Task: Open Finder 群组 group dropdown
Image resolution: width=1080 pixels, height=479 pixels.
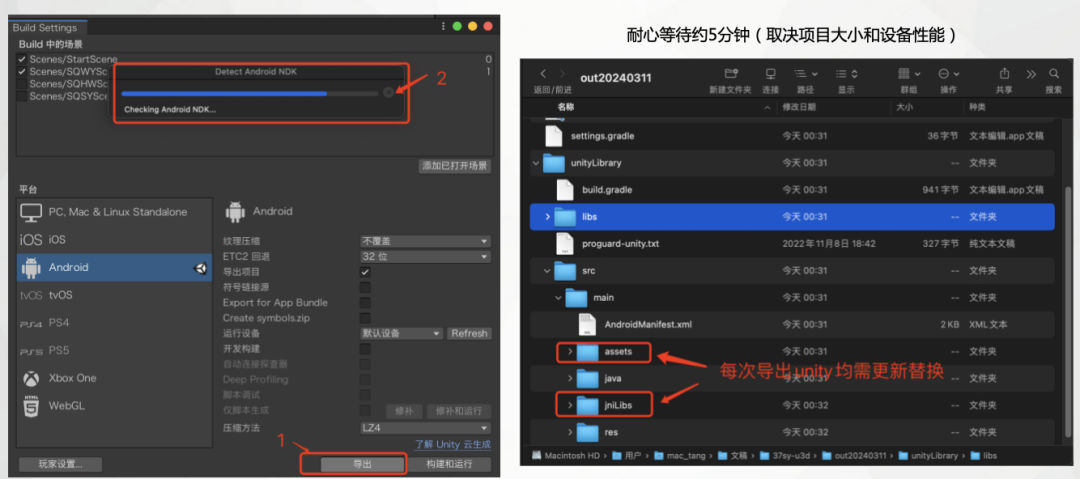Action: coord(908,73)
